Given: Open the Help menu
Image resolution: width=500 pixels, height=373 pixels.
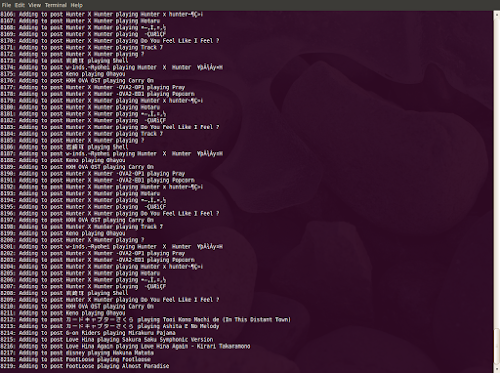Looking at the screenshot, I should 77,5.
